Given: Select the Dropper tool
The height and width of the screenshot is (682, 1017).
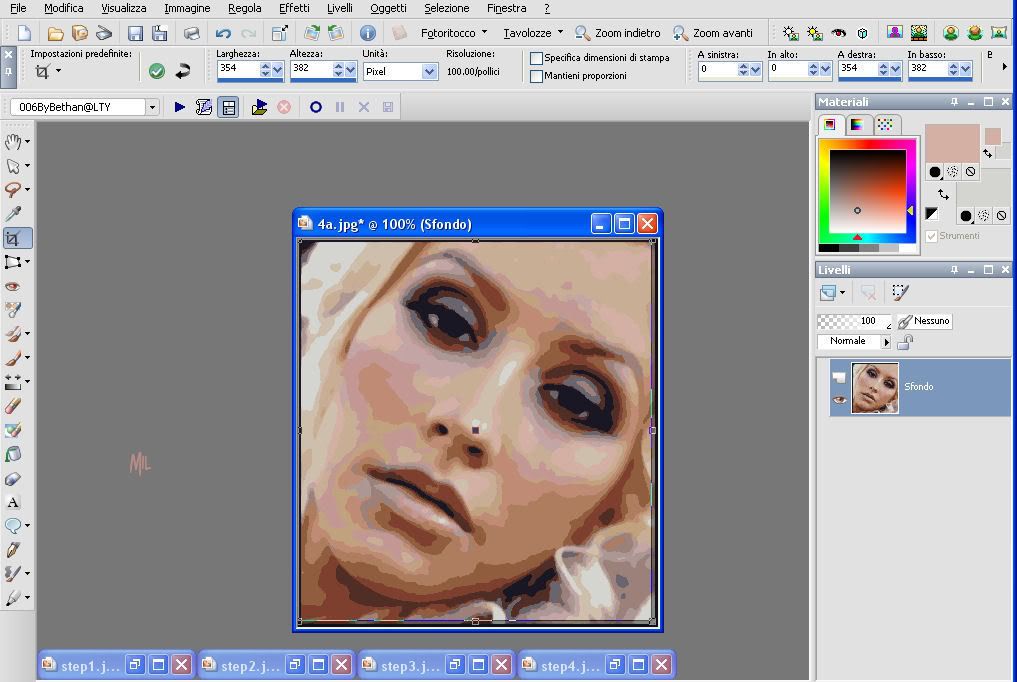Looking at the screenshot, I should pos(13,213).
